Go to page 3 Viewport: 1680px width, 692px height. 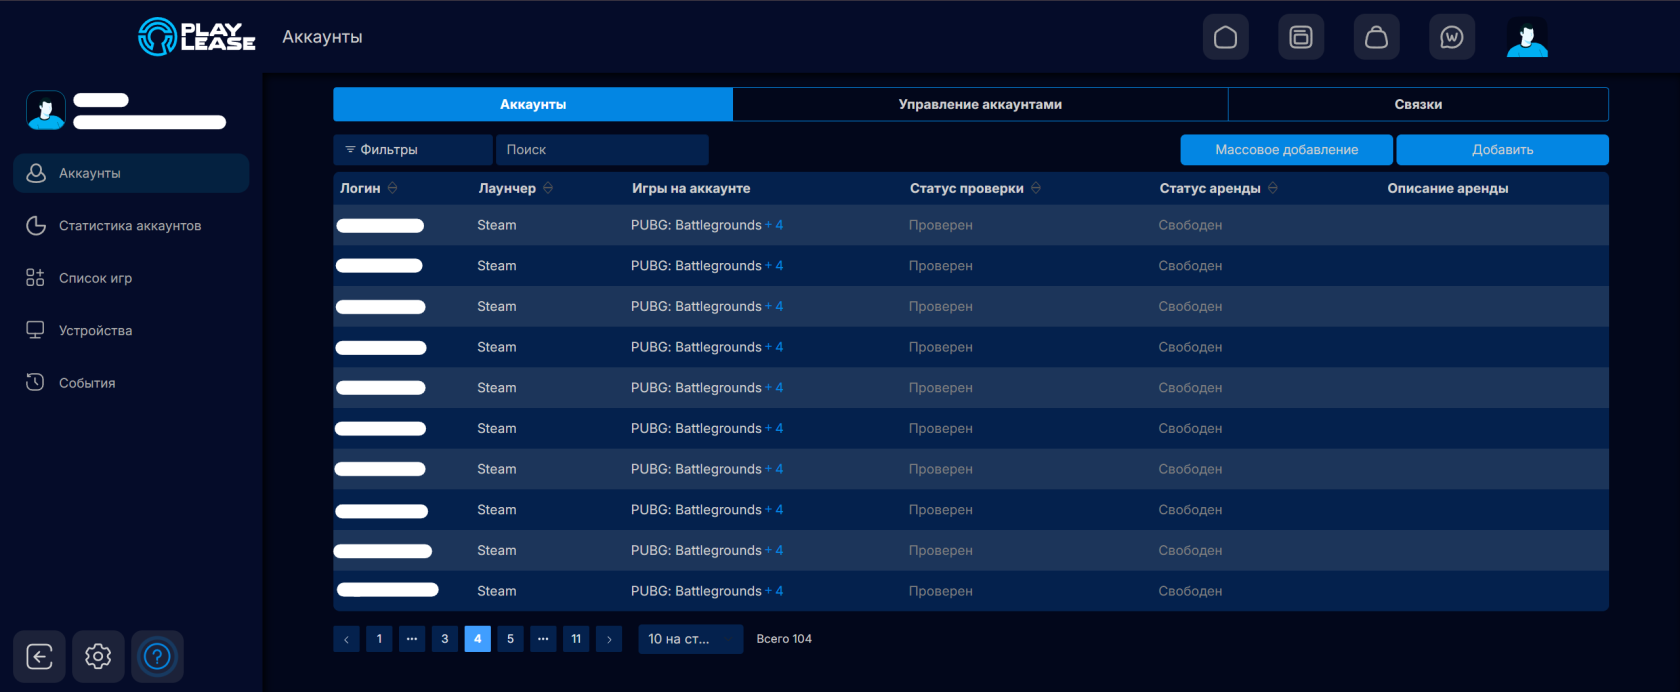click(x=445, y=639)
